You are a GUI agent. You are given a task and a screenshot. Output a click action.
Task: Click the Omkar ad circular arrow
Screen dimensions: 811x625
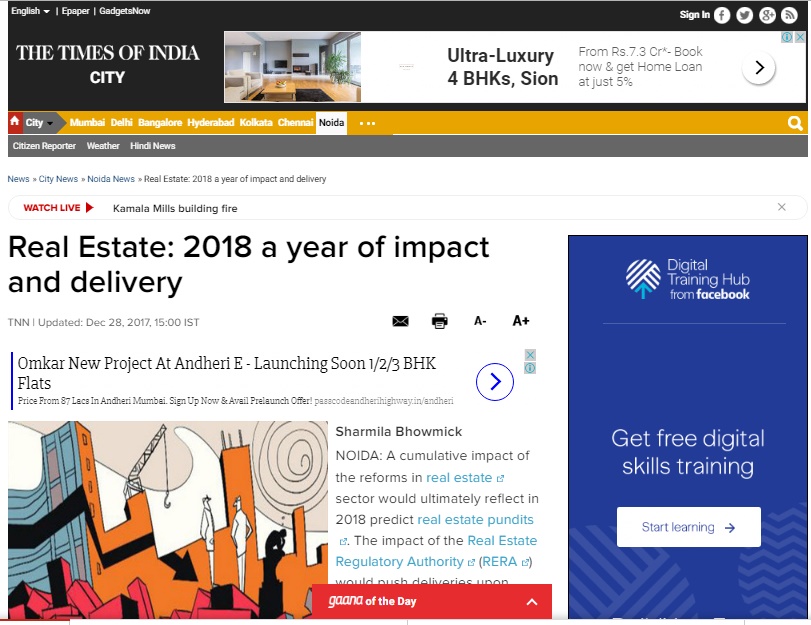[x=495, y=382]
